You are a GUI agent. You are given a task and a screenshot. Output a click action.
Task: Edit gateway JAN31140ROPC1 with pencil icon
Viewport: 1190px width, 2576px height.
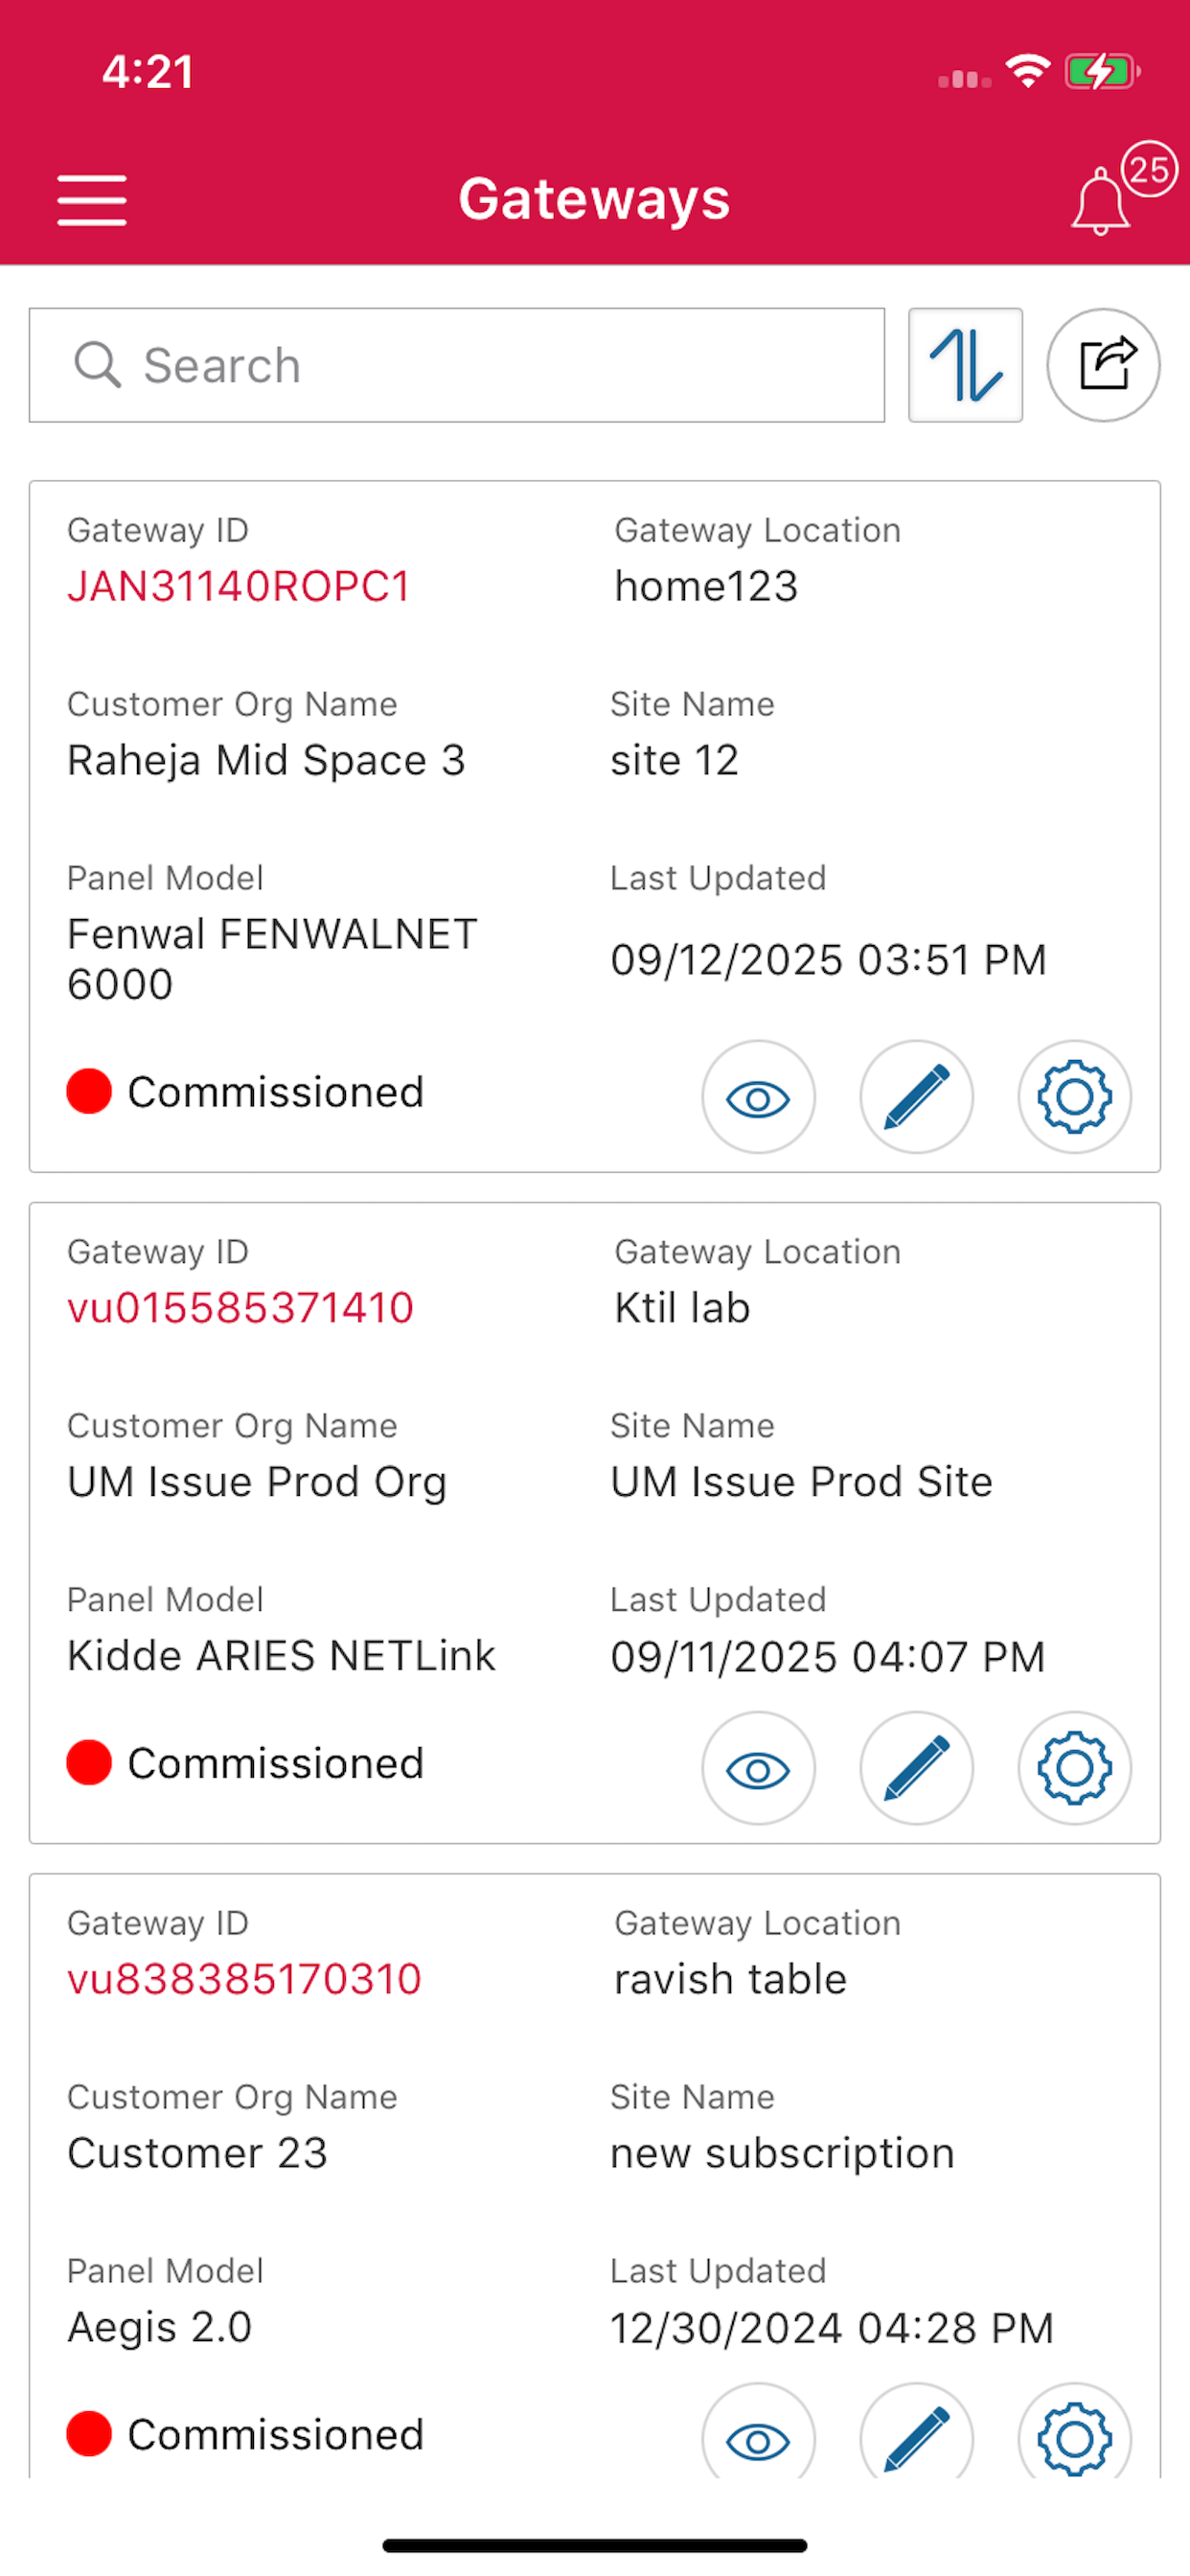(x=917, y=1097)
